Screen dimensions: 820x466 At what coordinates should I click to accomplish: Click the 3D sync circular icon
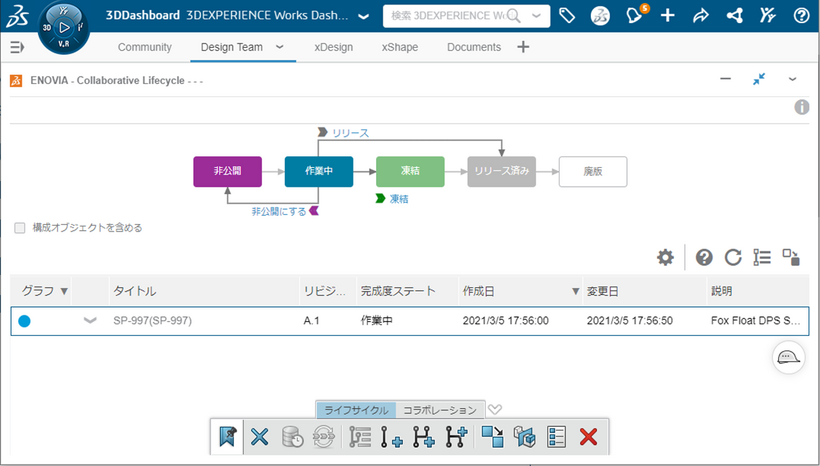click(324, 437)
